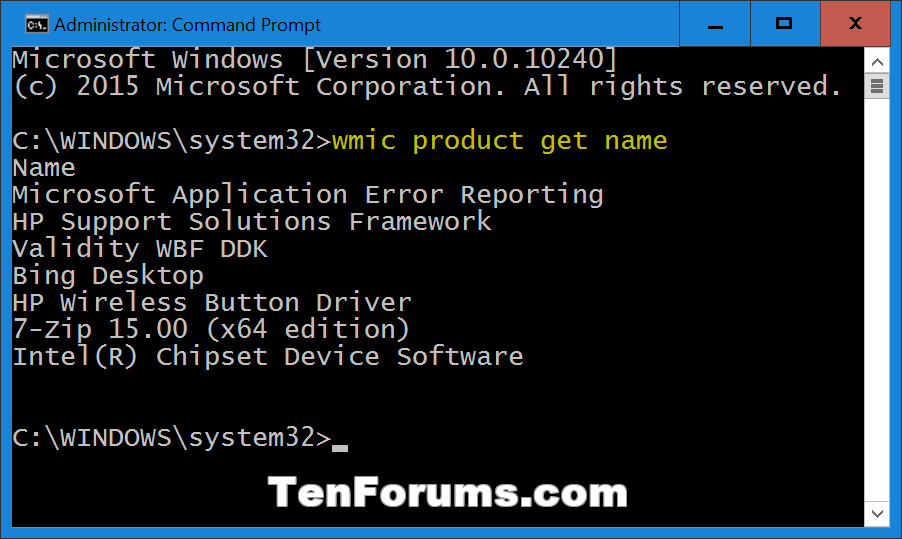Select the HP Support Solutions Framework entry

pos(252,222)
